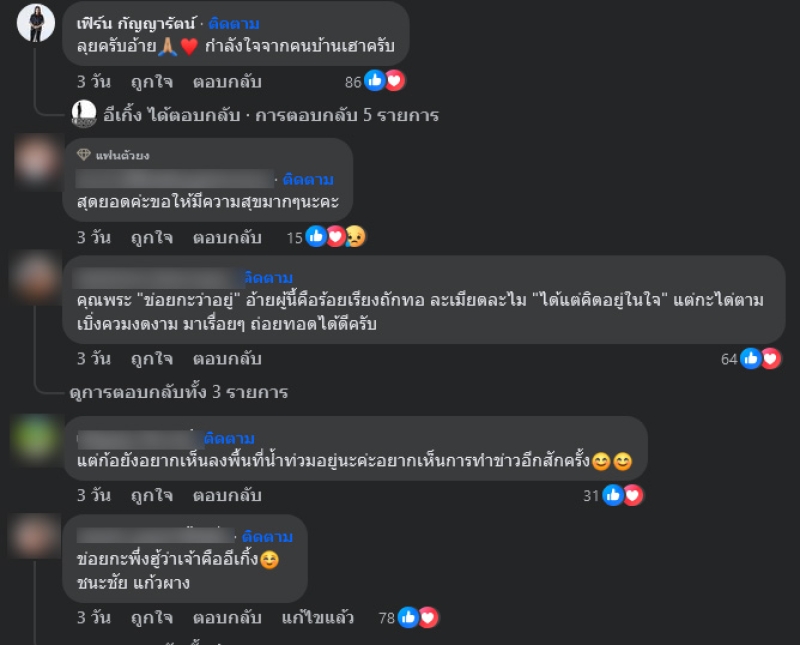Click the sad face reaction on 15-count comment
Viewport: 800px width, 645px height.
pyautogui.click(x=356, y=237)
